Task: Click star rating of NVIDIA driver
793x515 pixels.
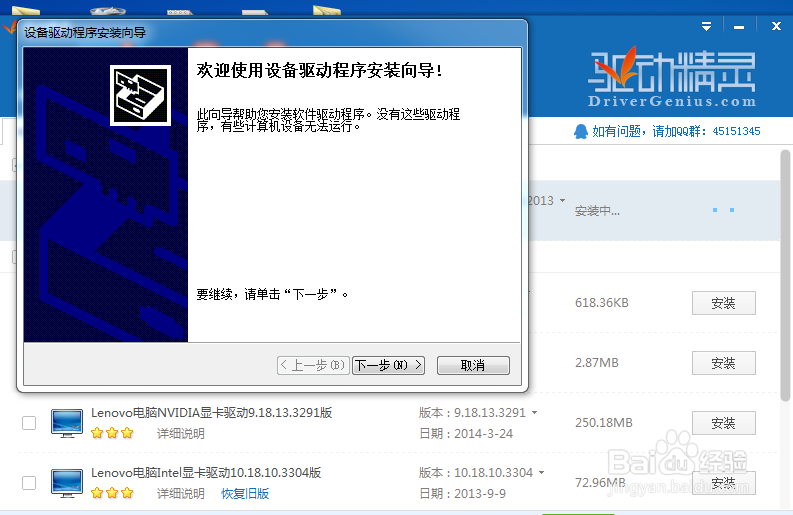Action: [112, 433]
